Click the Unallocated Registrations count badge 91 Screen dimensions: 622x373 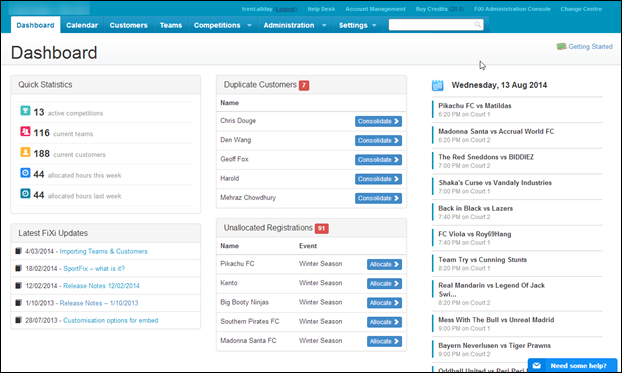pos(322,229)
